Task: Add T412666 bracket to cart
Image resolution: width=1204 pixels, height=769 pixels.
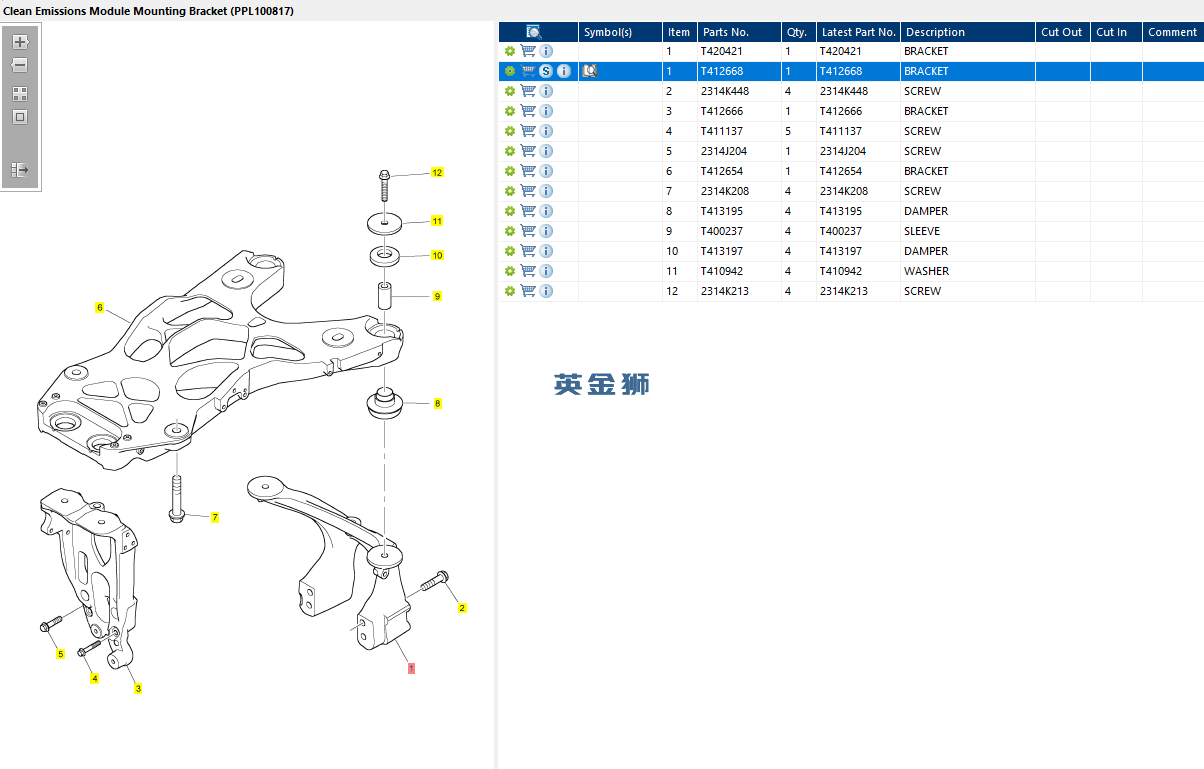Action: 528,111
